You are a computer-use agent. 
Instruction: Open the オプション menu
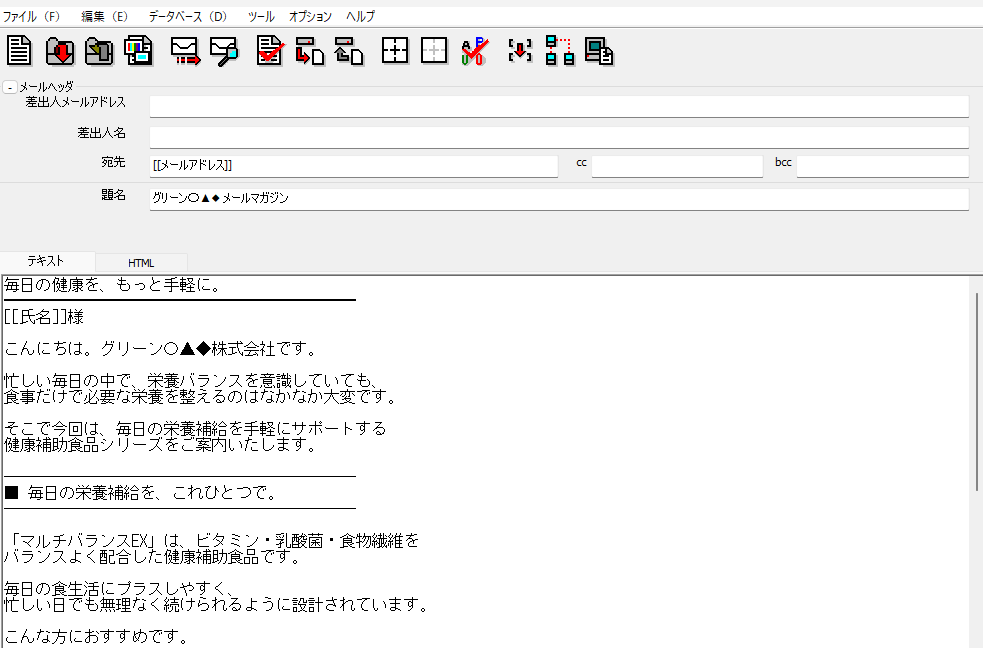pos(310,16)
